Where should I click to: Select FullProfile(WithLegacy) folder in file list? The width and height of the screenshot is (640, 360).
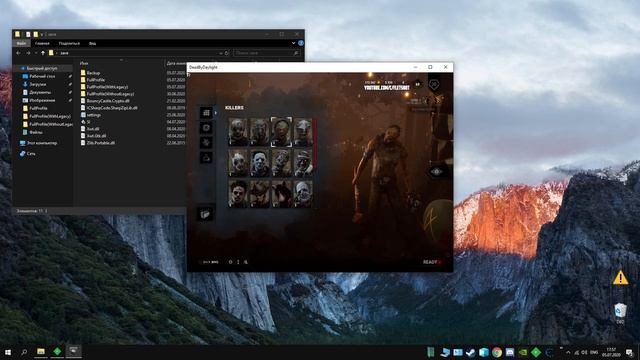[x=104, y=87]
